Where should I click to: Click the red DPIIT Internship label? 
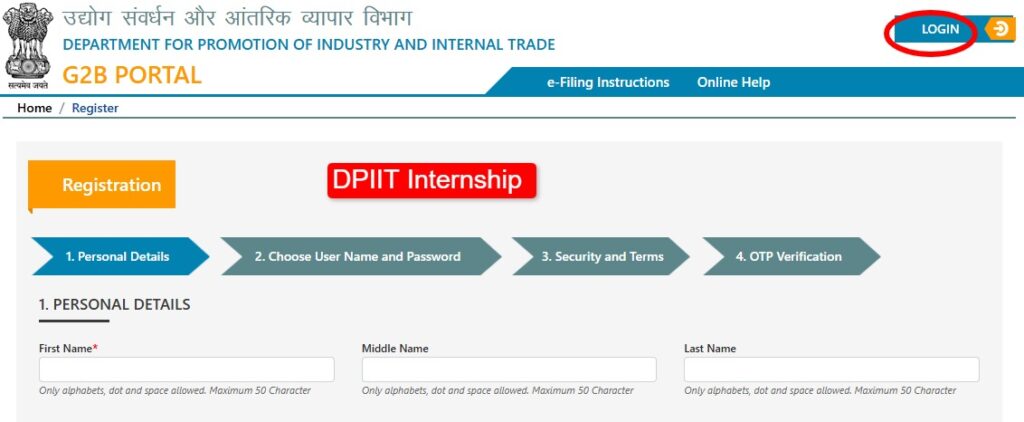[432, 180]
